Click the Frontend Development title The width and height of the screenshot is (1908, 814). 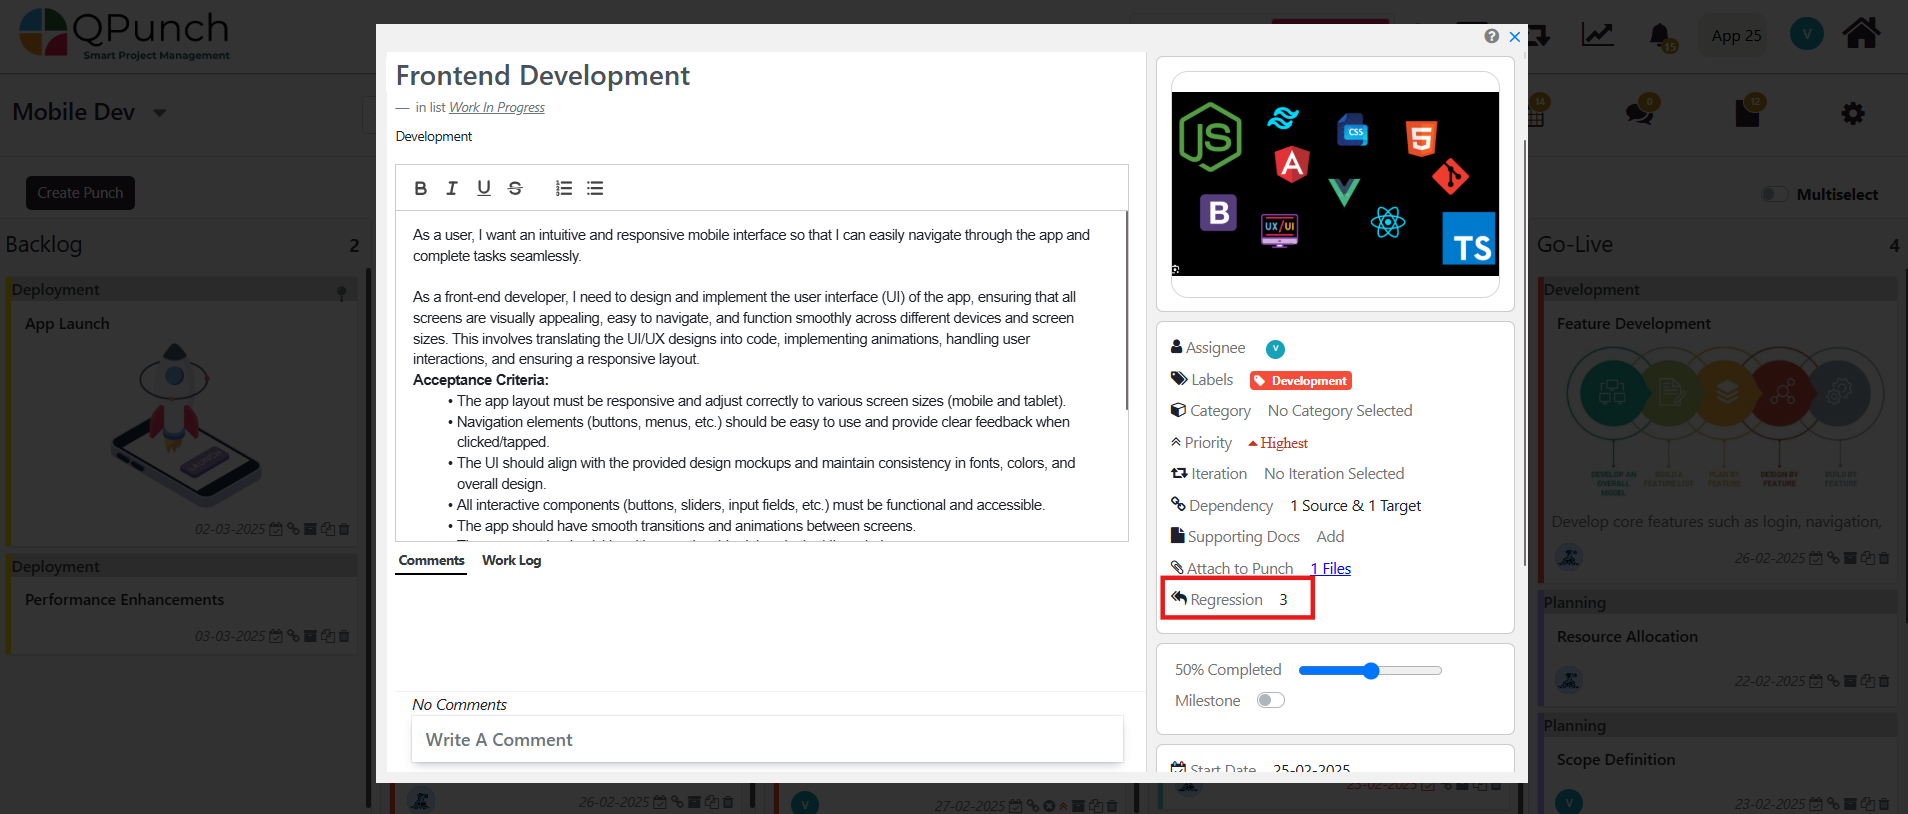pyautogui.click(x=542, y=76)
